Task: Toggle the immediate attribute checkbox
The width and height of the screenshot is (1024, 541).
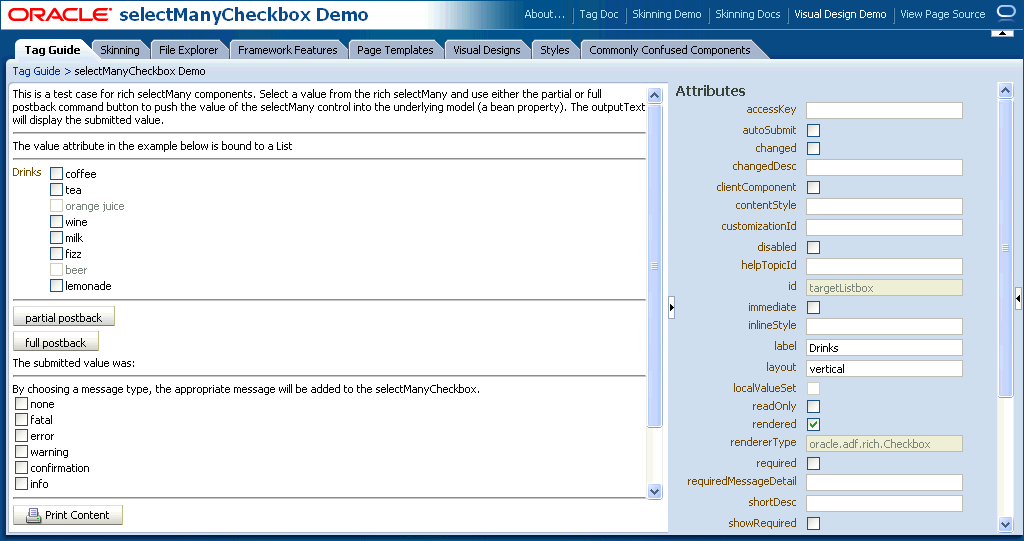Action: coord(814,308)
